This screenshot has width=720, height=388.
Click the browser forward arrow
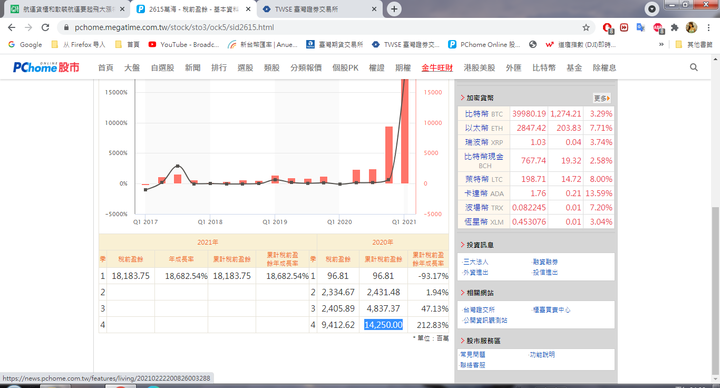click(28, 28)
